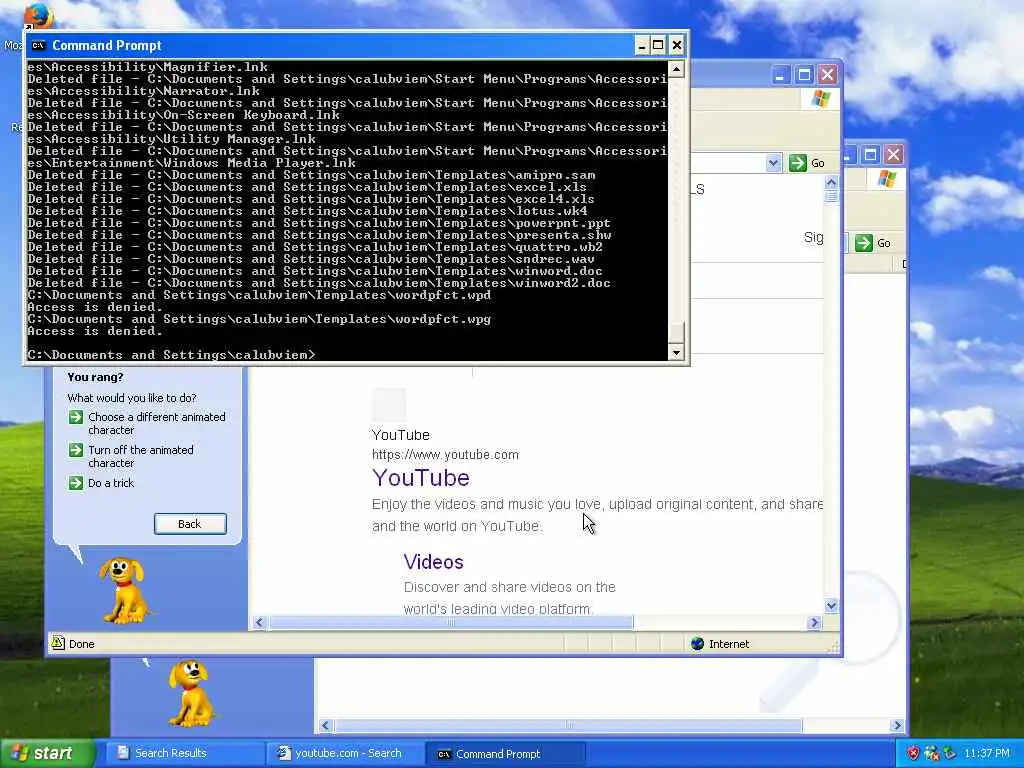The image size is (1024, 768).
Task: Click rear window horizontal scrollbar right arrow
Action: coord(897,725)
